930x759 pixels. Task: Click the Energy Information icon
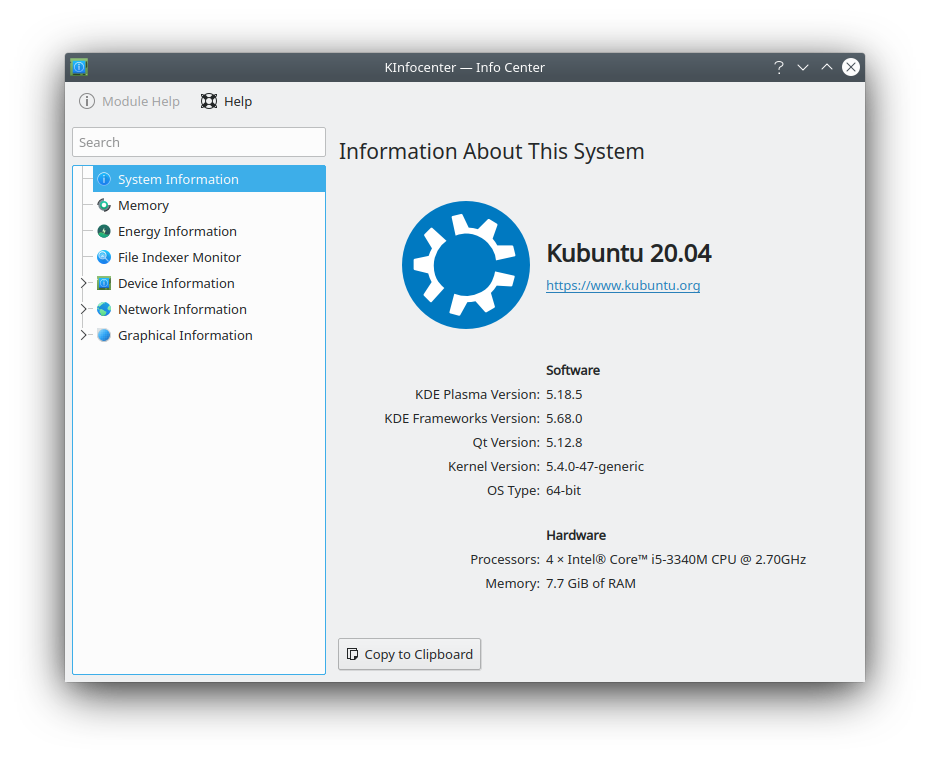click(x=104, y=231)
